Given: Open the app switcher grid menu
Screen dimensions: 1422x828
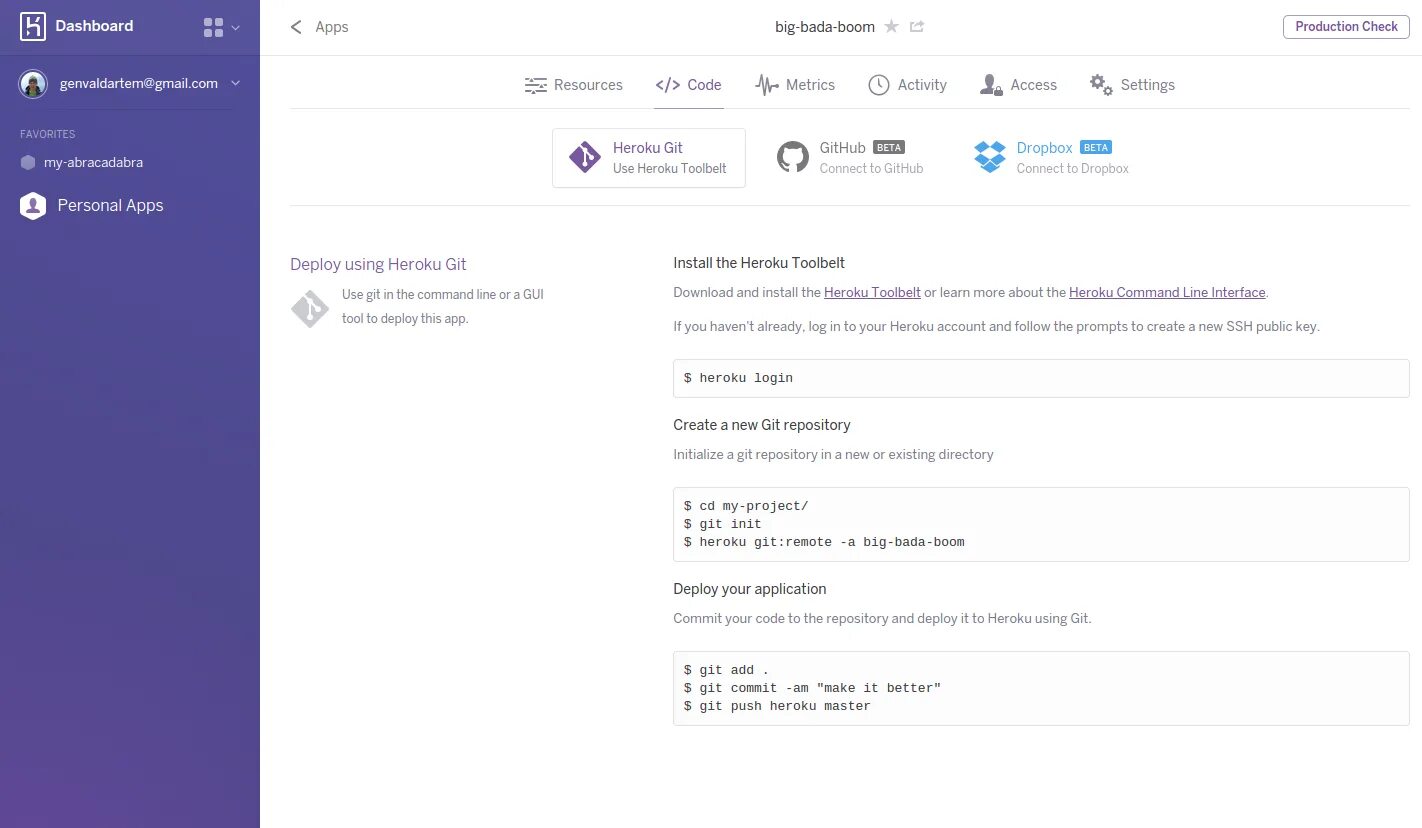Looking at the screenshot, I should click(x=214, y=27).
